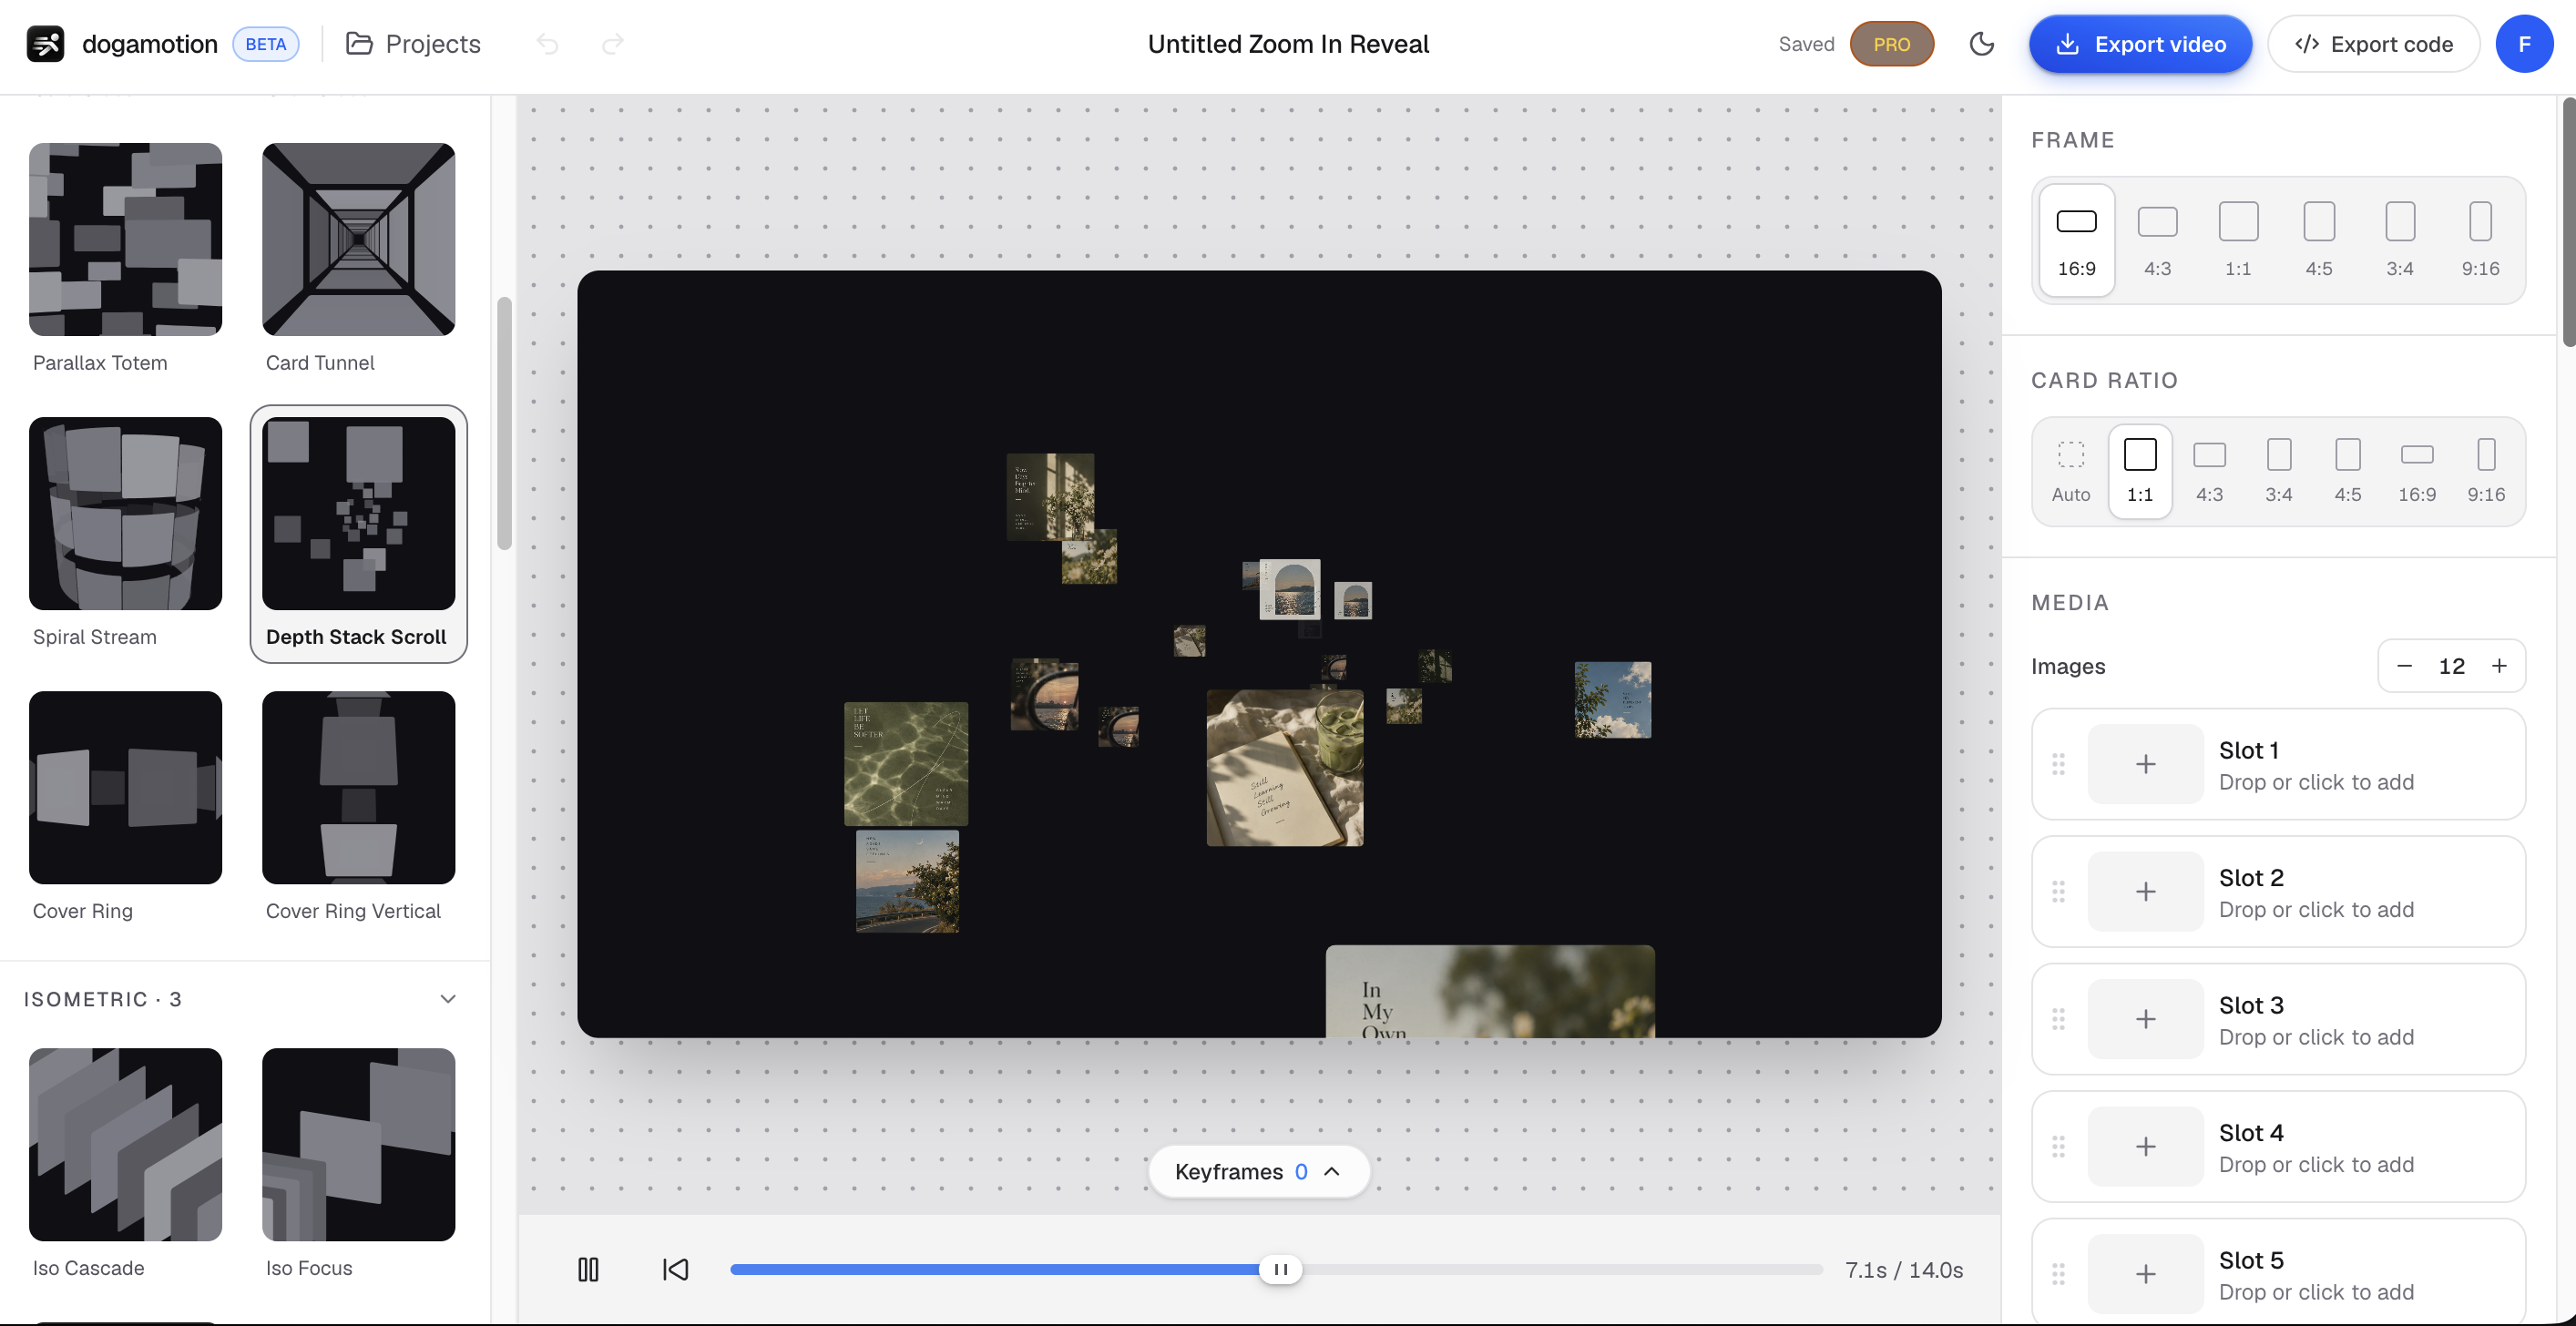Open the user account menu avatar
The image size is (2576, 1326).
[2524, 44]
